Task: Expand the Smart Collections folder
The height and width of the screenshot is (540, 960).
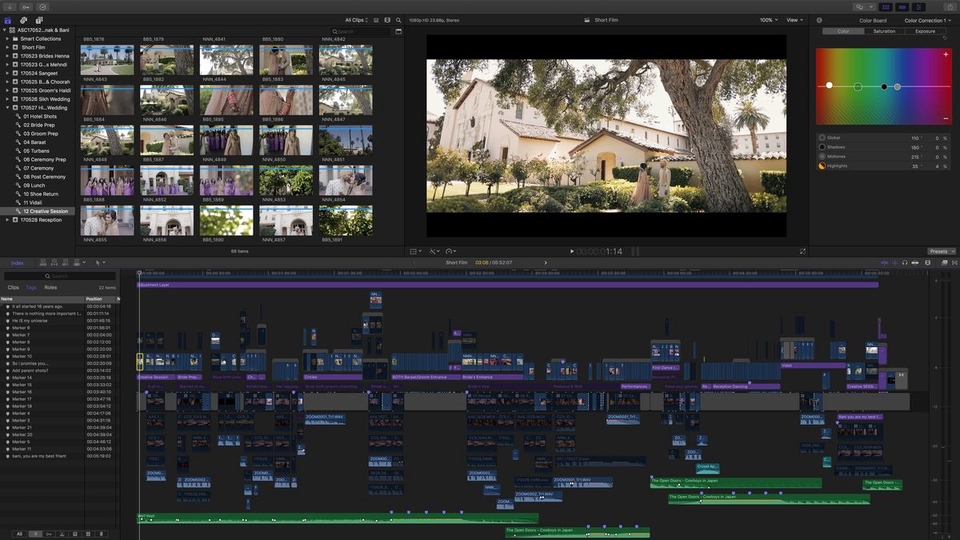Action: (x=7, y=39)
